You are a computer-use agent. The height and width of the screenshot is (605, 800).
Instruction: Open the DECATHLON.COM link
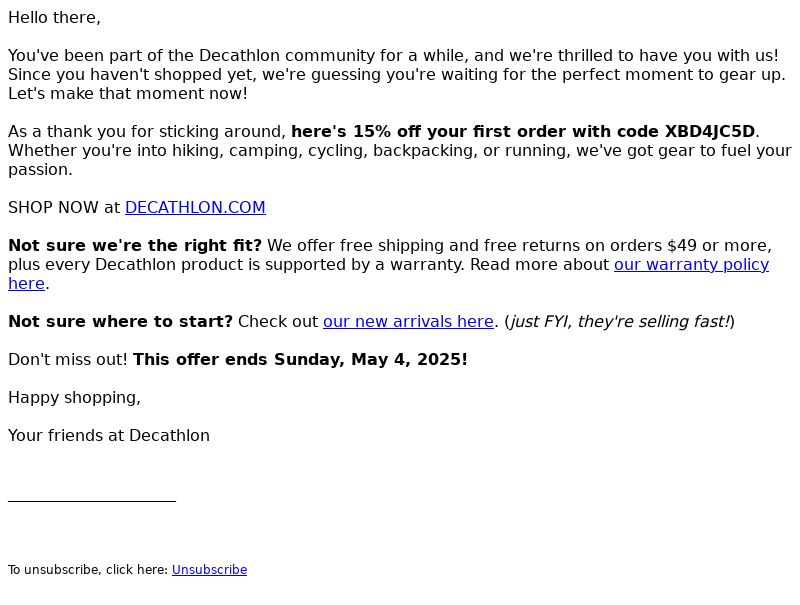click(195, 208)
